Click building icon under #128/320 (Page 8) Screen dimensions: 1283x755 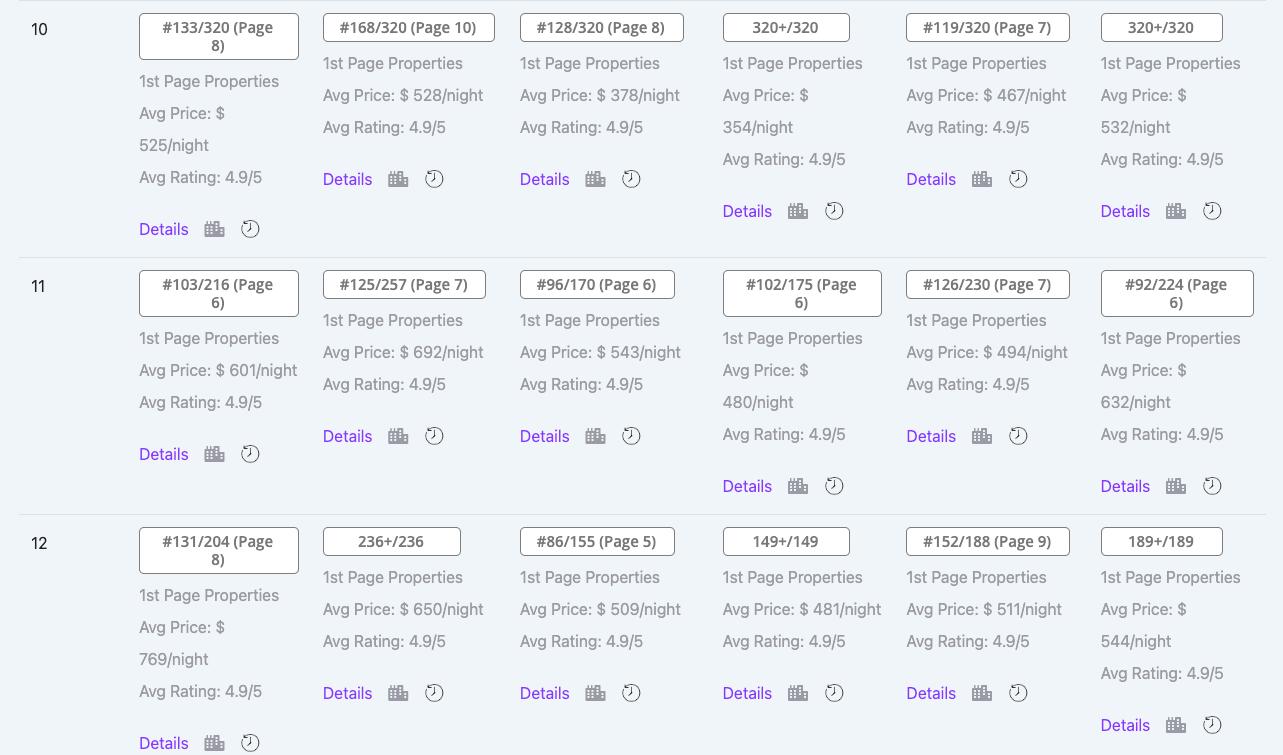click(595, 179)
